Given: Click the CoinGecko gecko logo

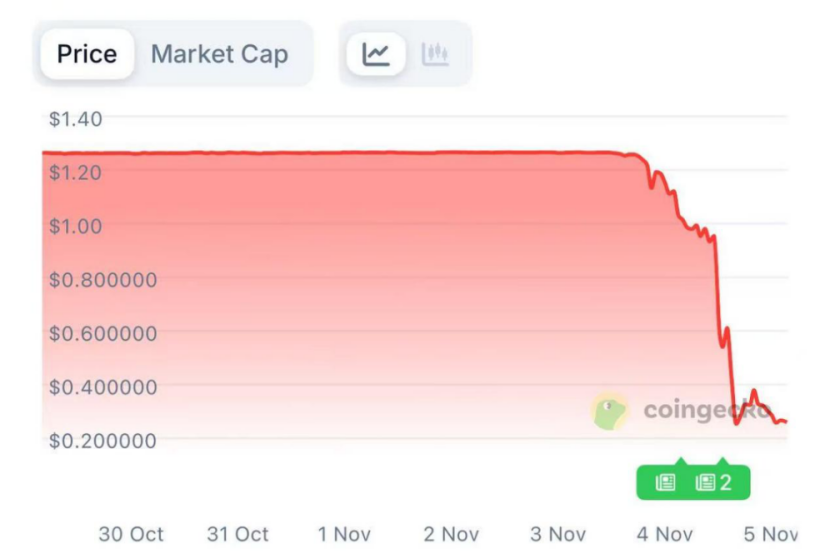Looking at the screenshot, I should 610,410.
